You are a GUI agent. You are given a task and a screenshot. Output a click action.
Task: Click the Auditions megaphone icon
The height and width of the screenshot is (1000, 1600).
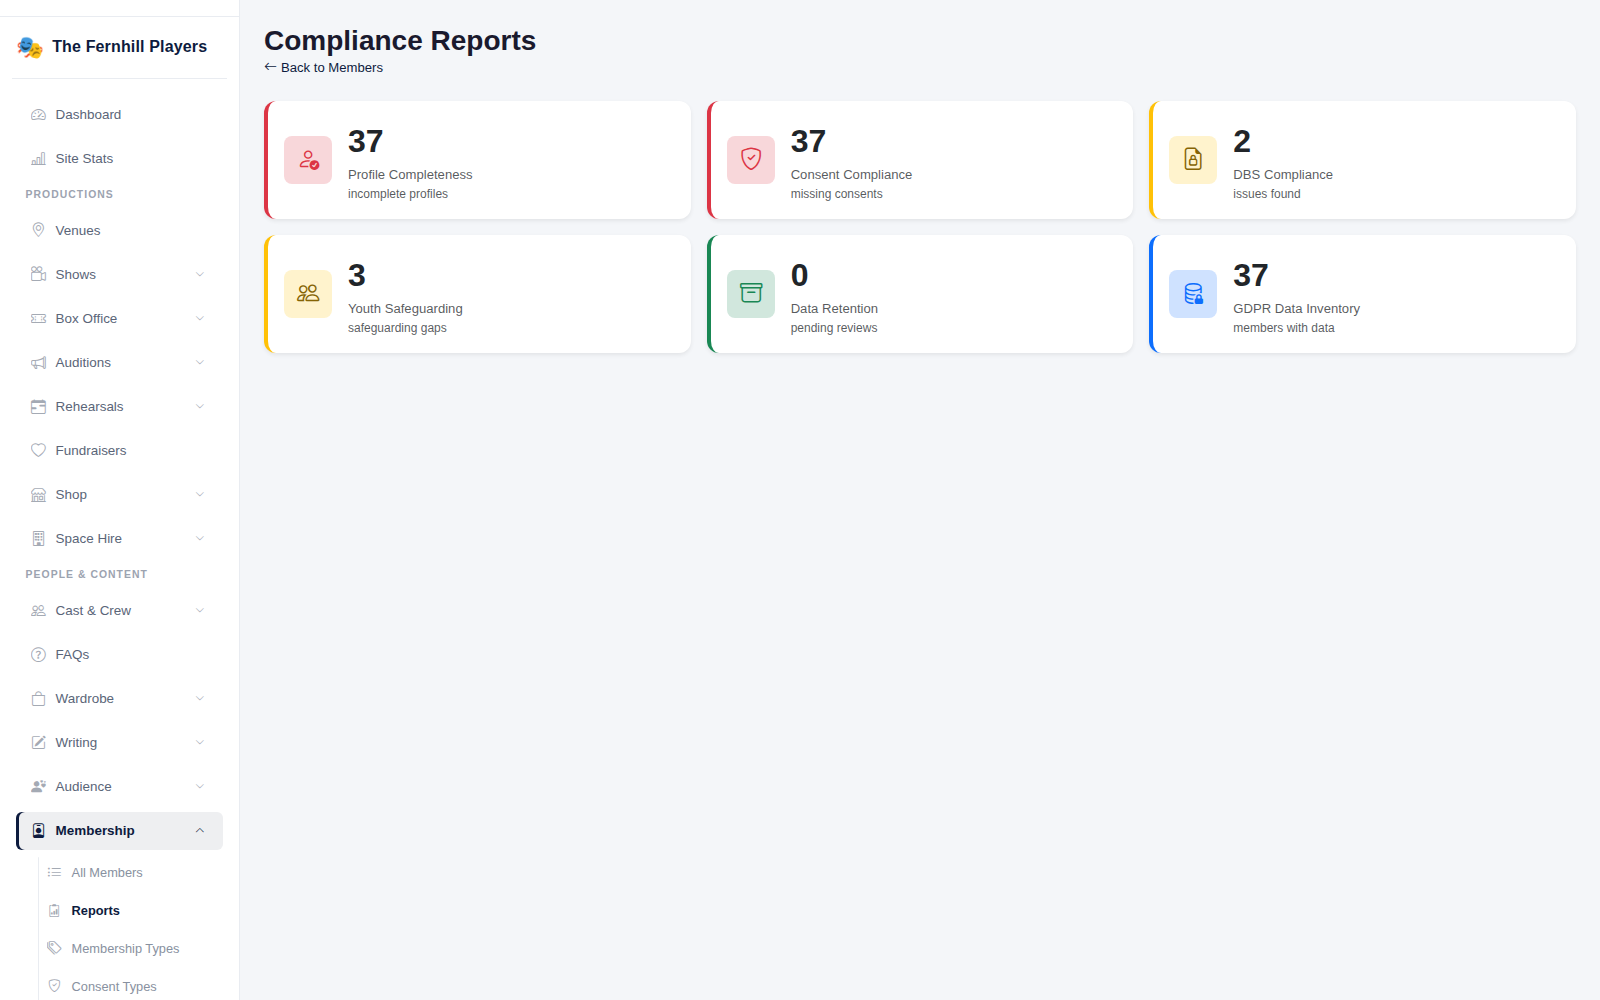coord(39,363)
